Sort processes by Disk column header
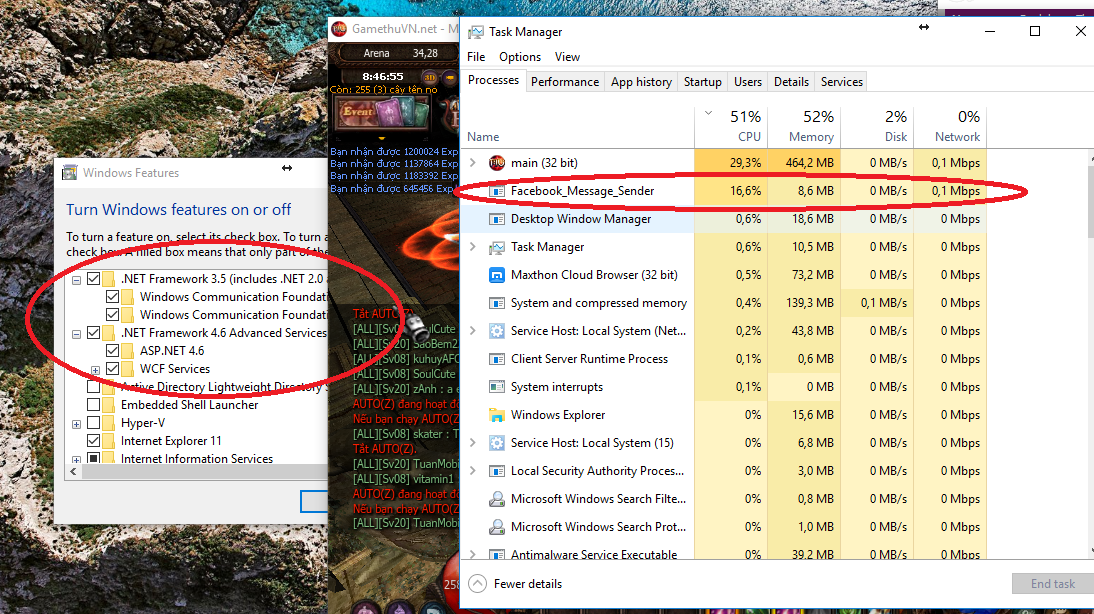 [877, 127]
